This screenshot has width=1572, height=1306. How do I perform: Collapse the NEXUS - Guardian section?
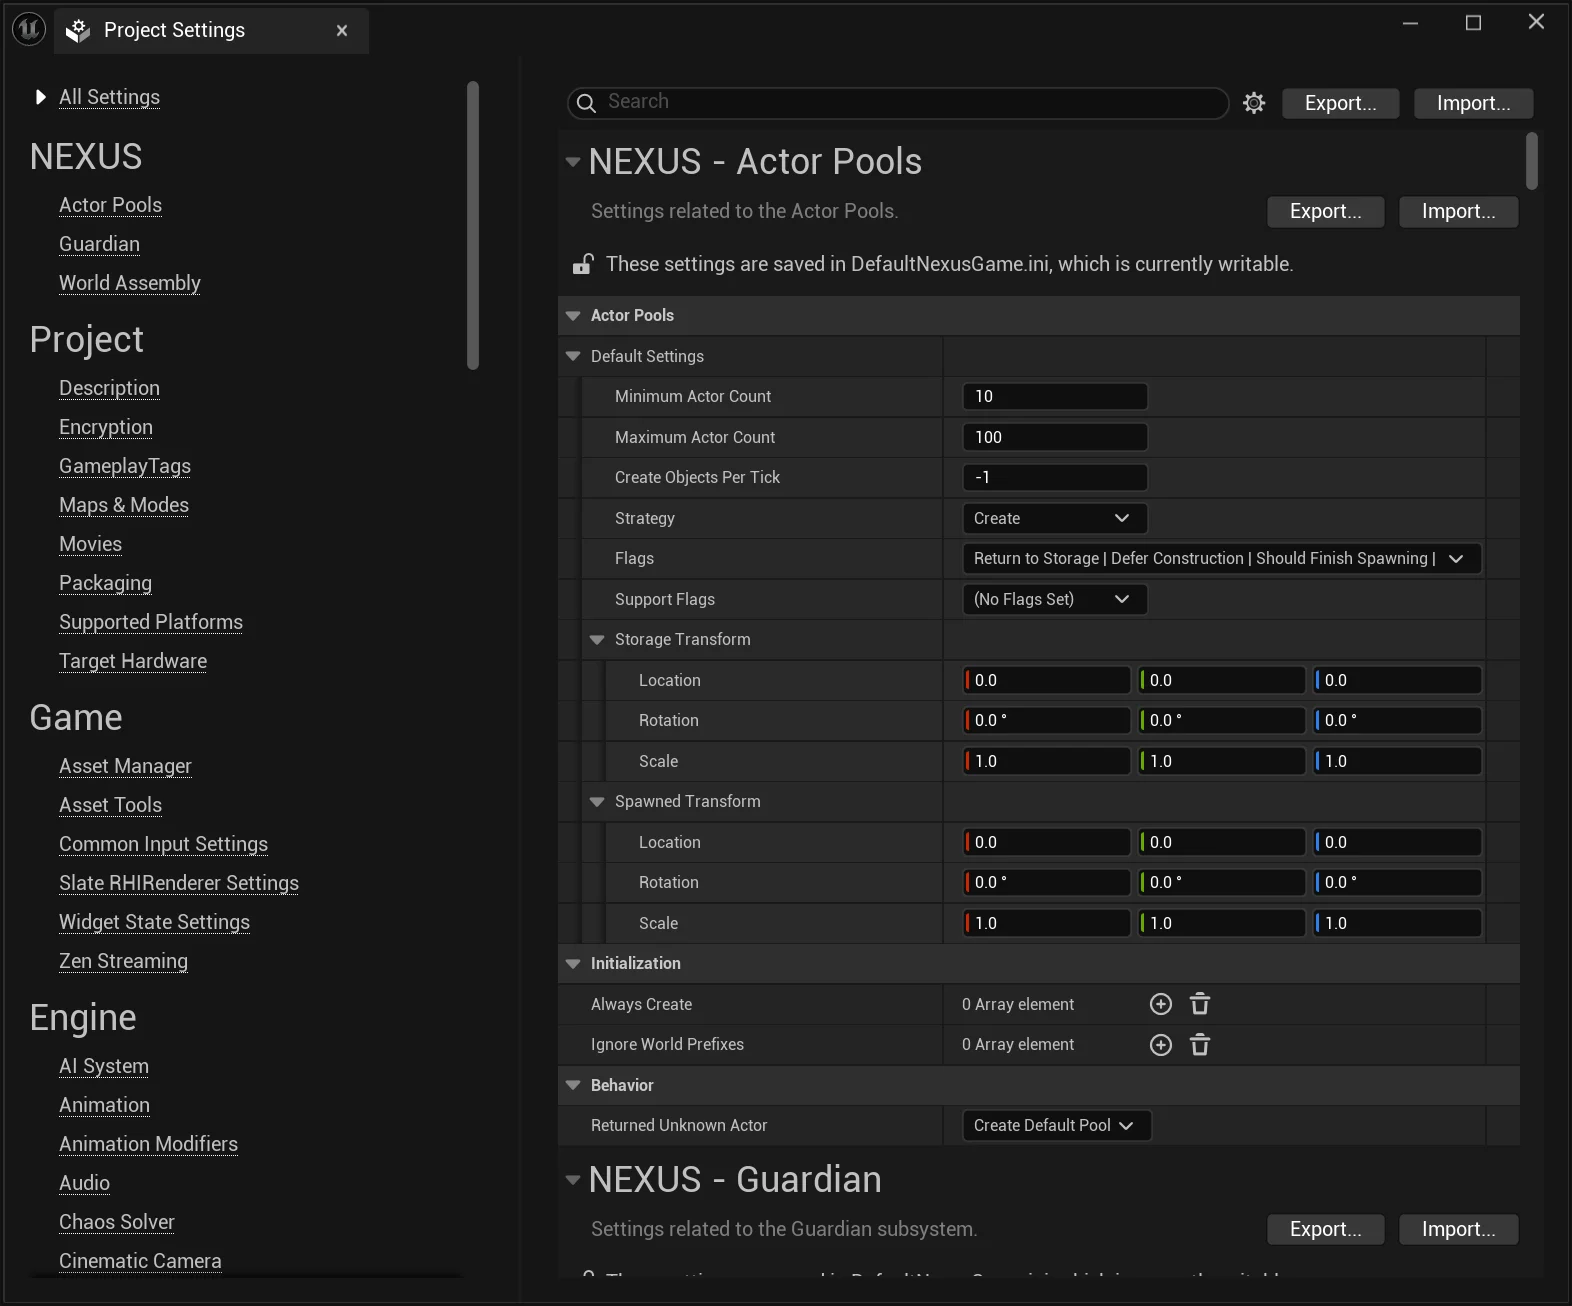[573, 1180]
